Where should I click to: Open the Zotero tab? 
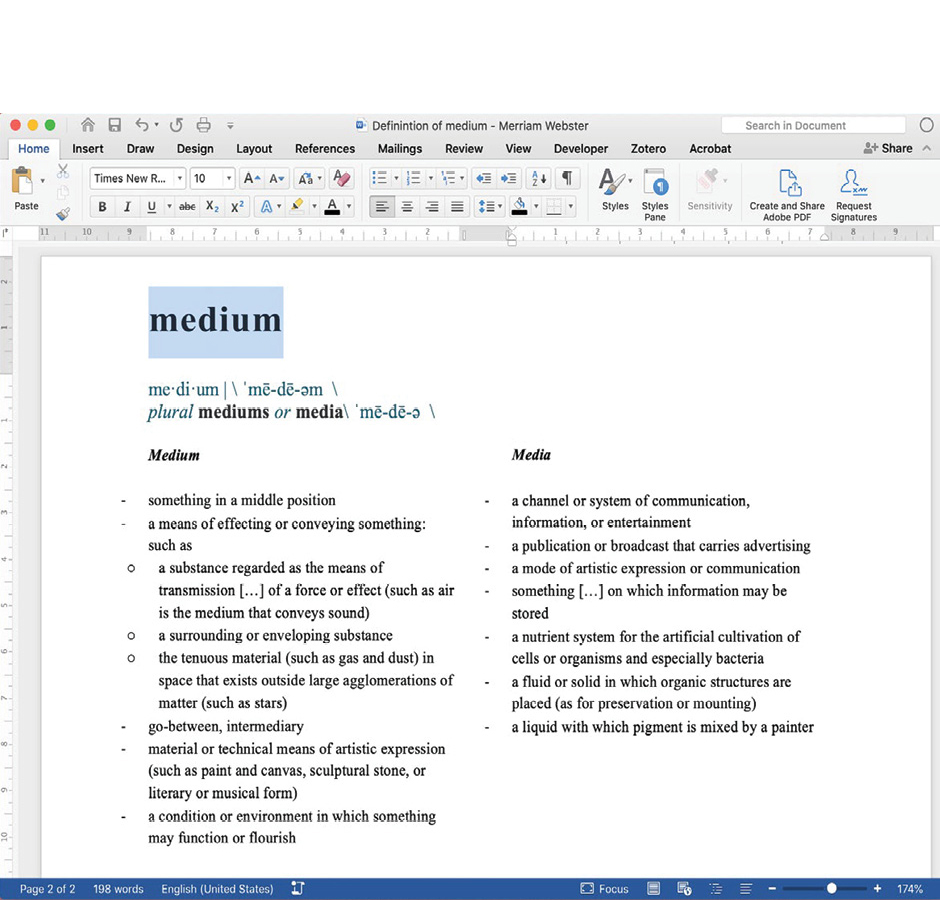648,148
